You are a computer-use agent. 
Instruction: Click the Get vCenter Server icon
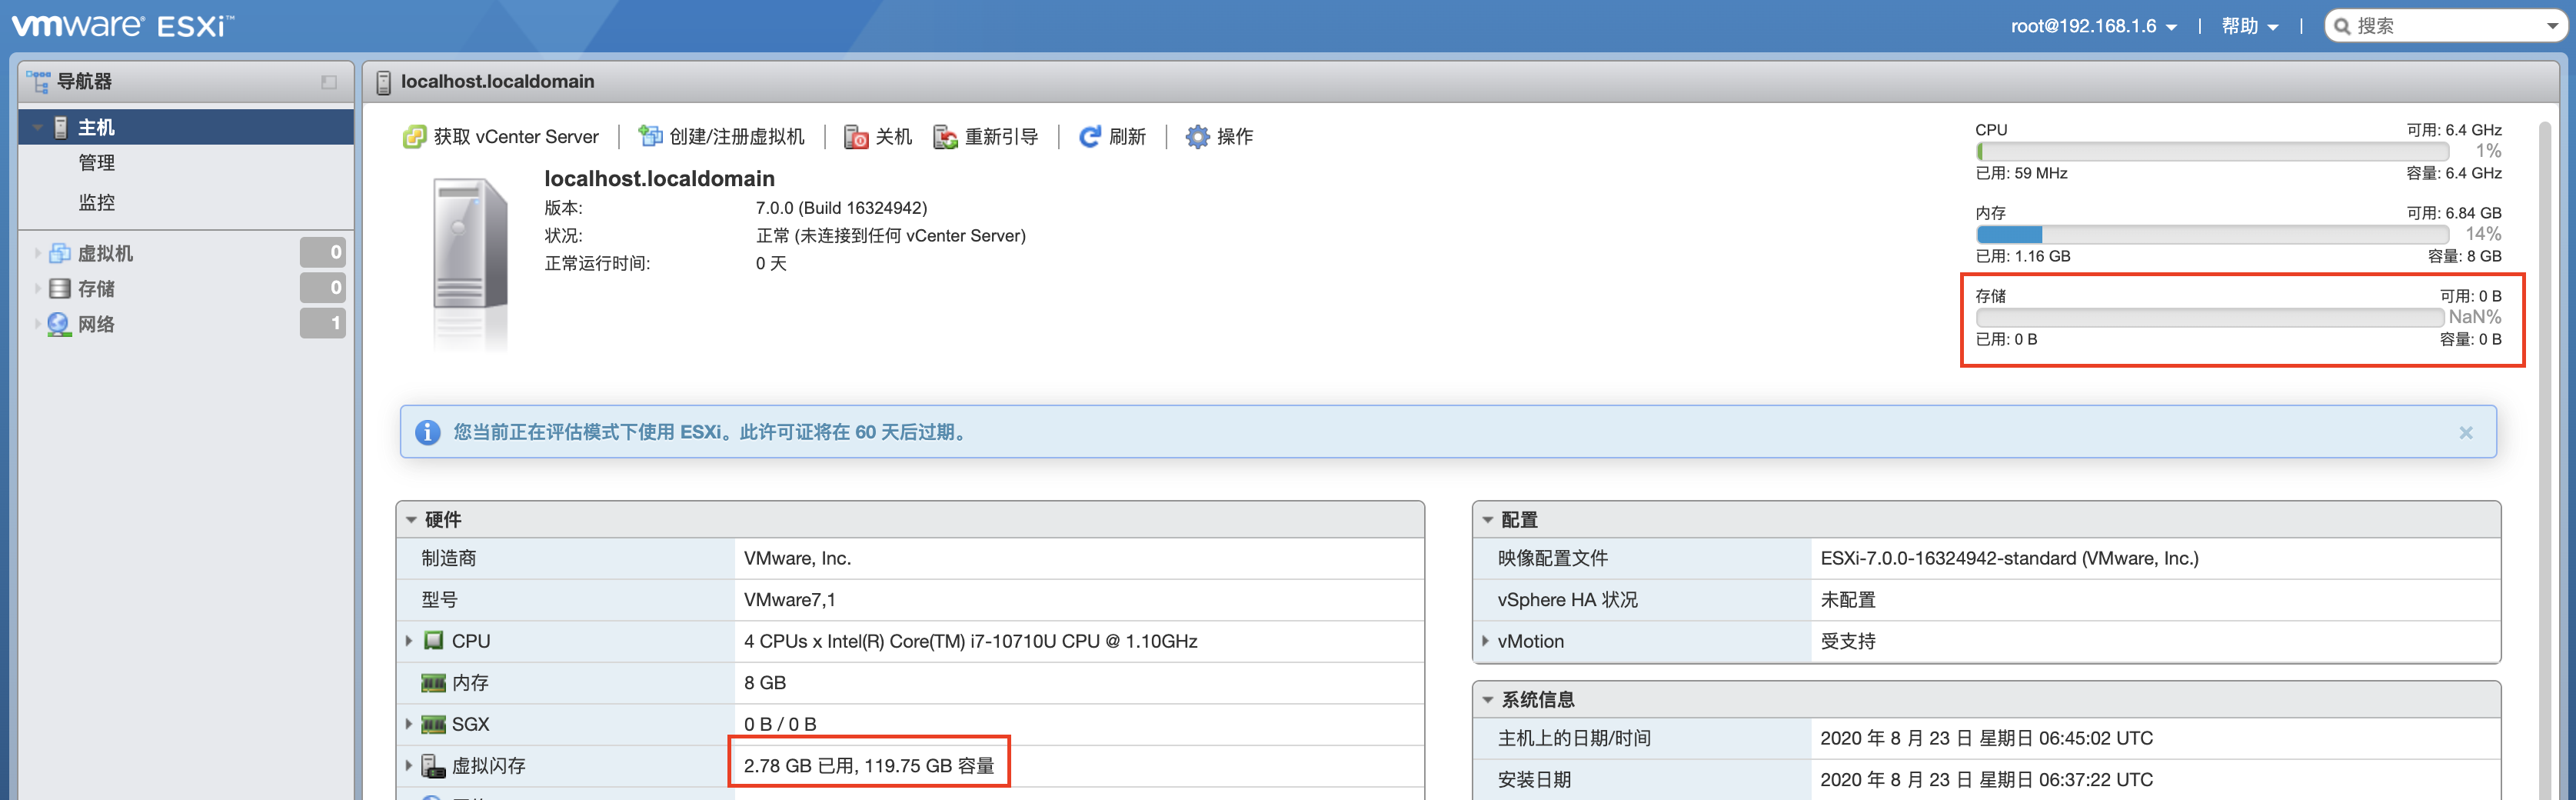414,137
